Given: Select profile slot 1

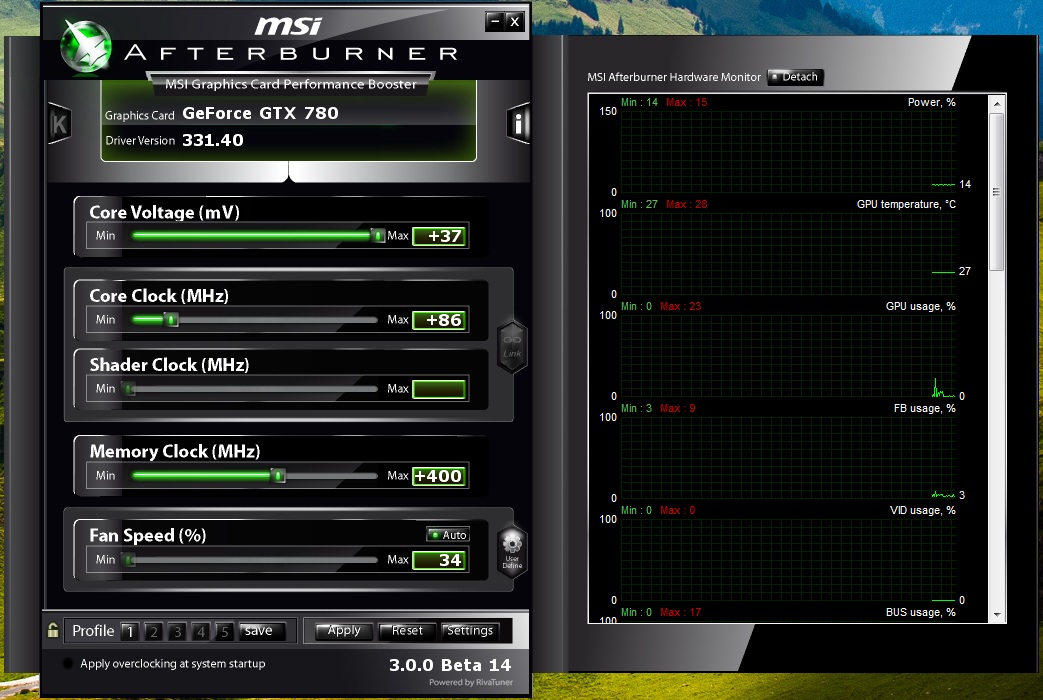Looking at the screenshot, I should point(130,631).
